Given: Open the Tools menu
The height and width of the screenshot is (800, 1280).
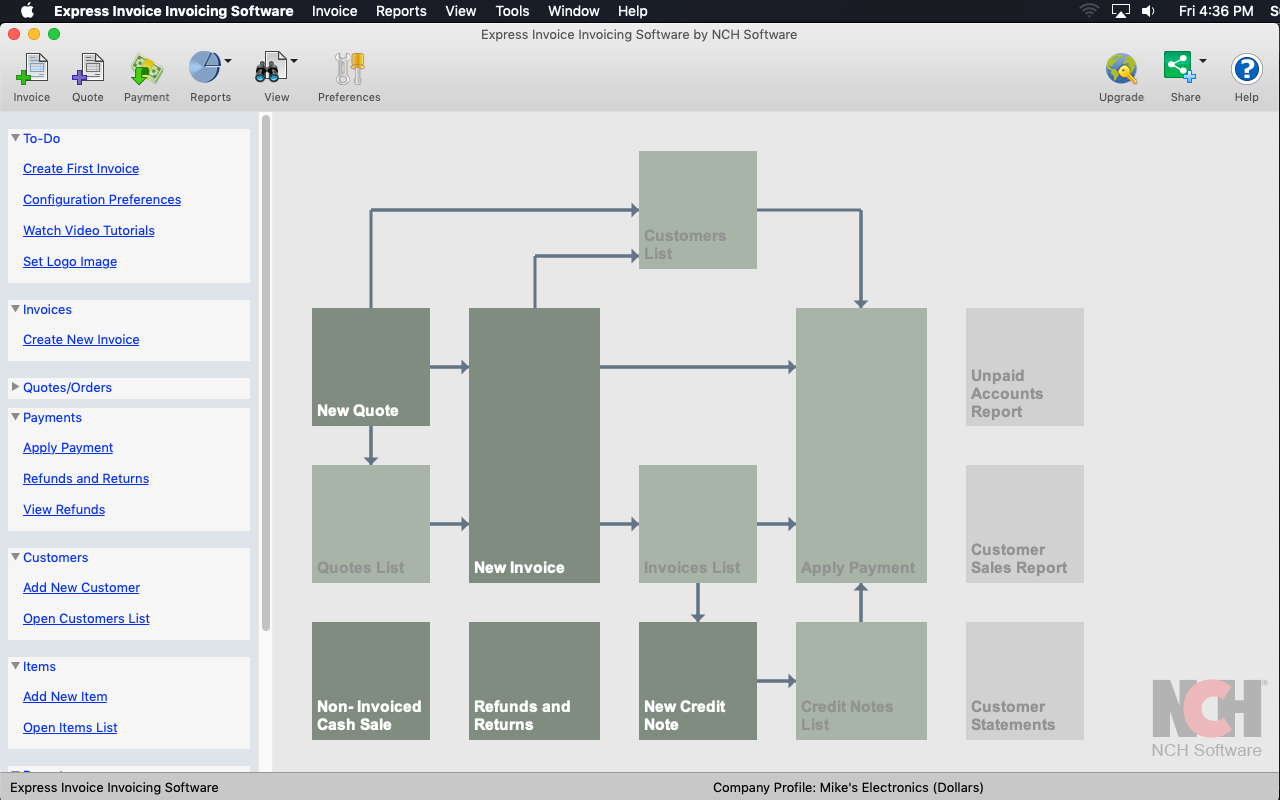Looking at the screenshot, I should pyautogui.click(x=512, y=11).
